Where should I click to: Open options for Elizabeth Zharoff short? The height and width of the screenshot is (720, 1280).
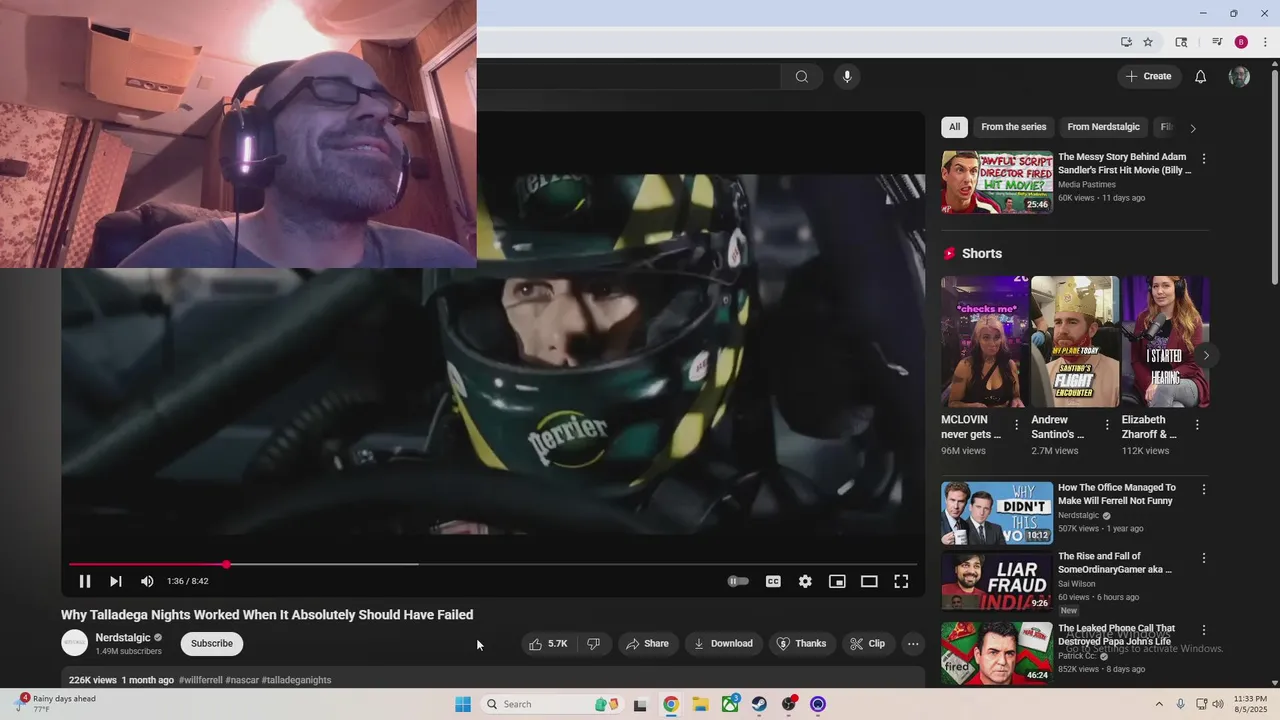click(x=1197, y=425)
